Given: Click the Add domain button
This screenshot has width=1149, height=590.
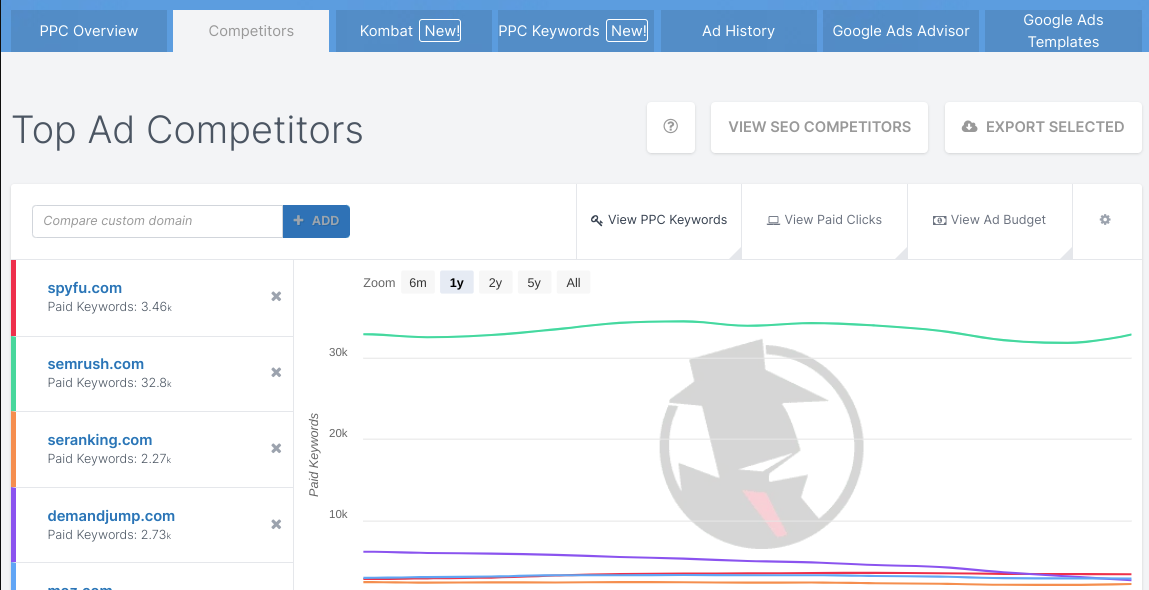Looking at the screenshot, I should [x=316, y=221].
